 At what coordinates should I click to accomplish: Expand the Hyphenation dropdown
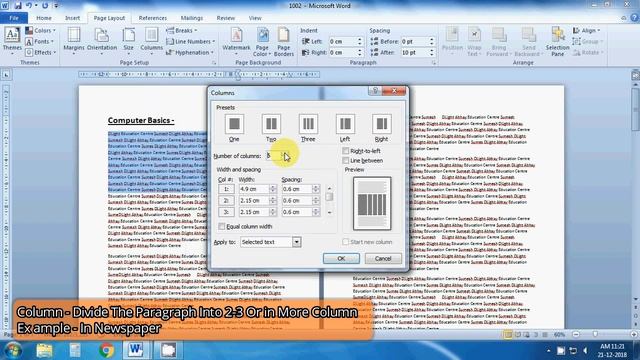(190, 53)
